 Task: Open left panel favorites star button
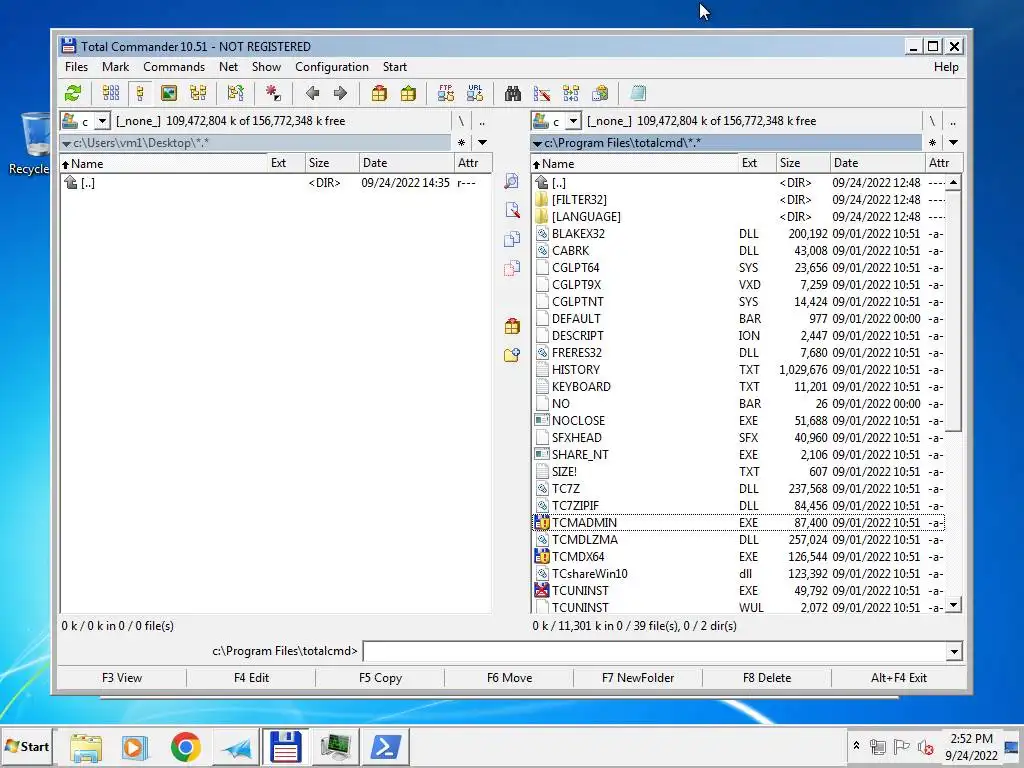pos(461,142)
